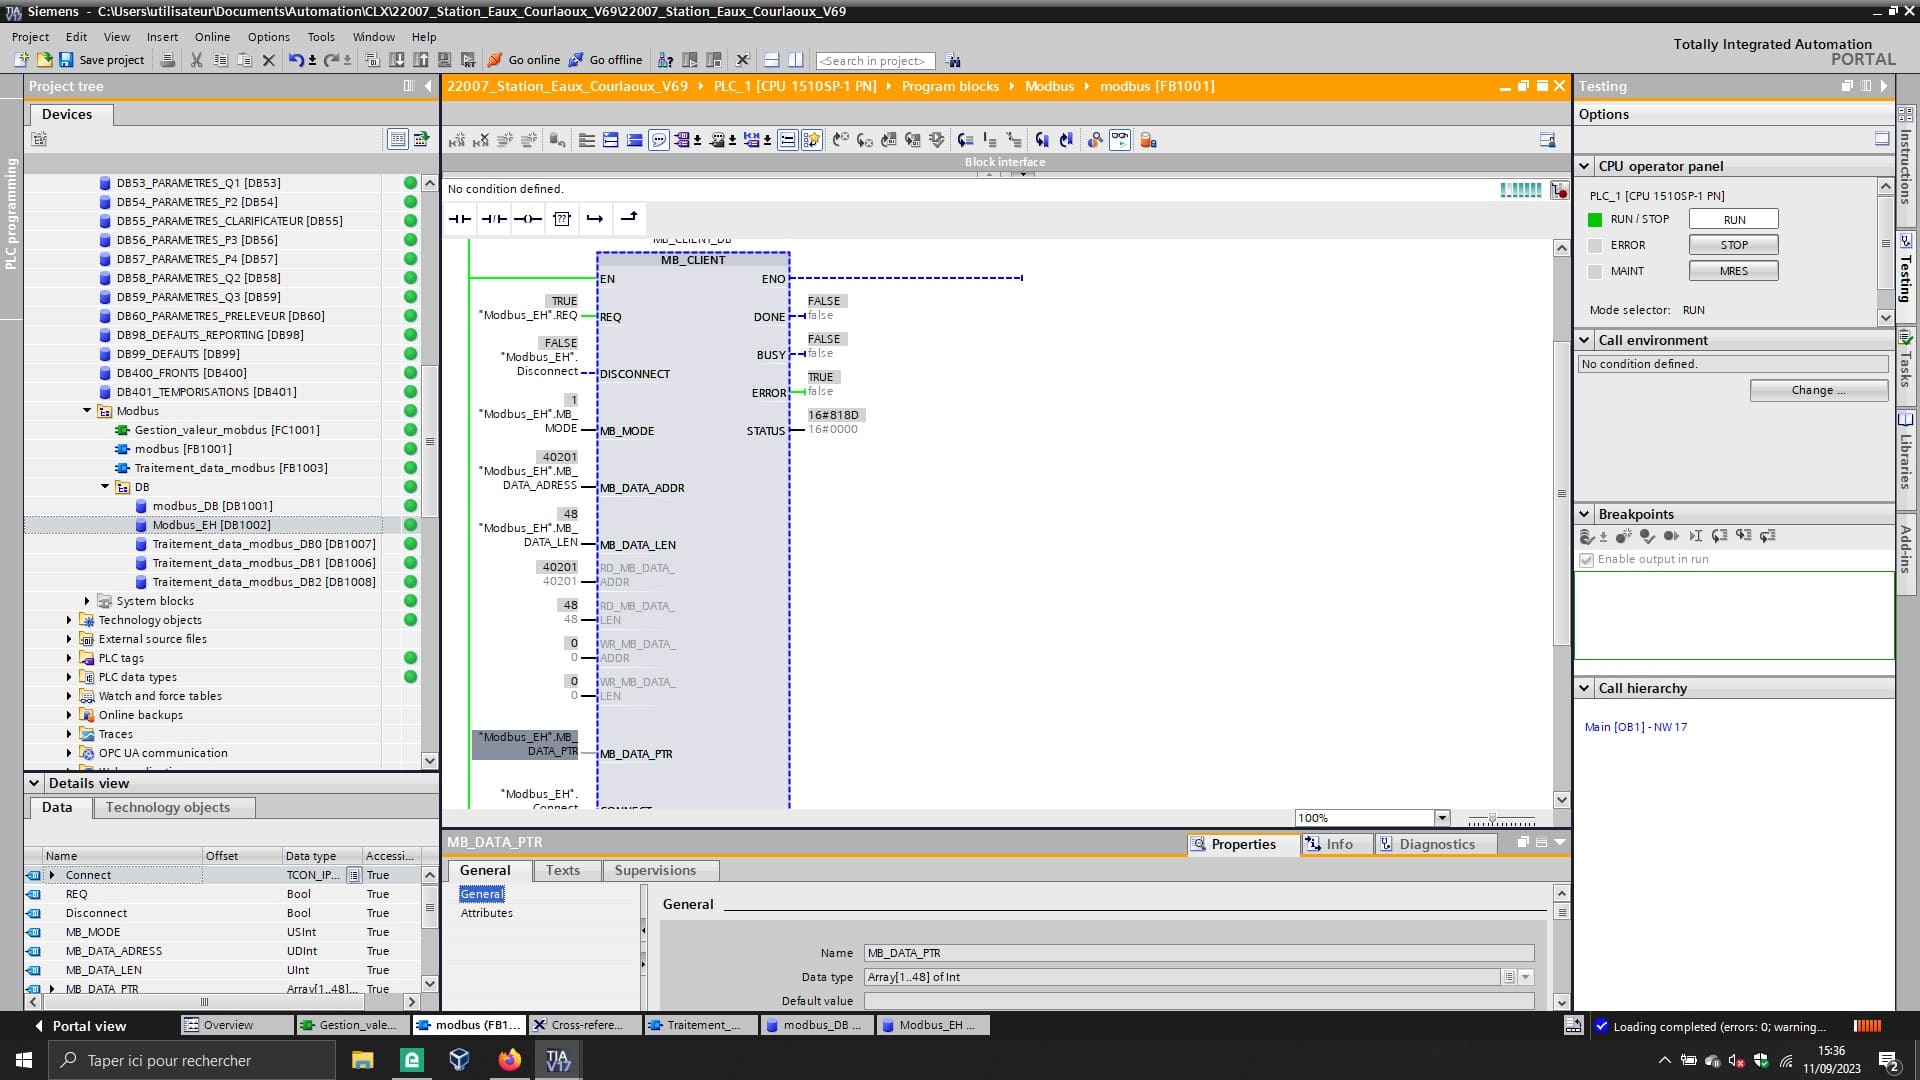Insert a normally closed contact
Viewport: 1920px width, 1080px height.
tap(494, 219)
